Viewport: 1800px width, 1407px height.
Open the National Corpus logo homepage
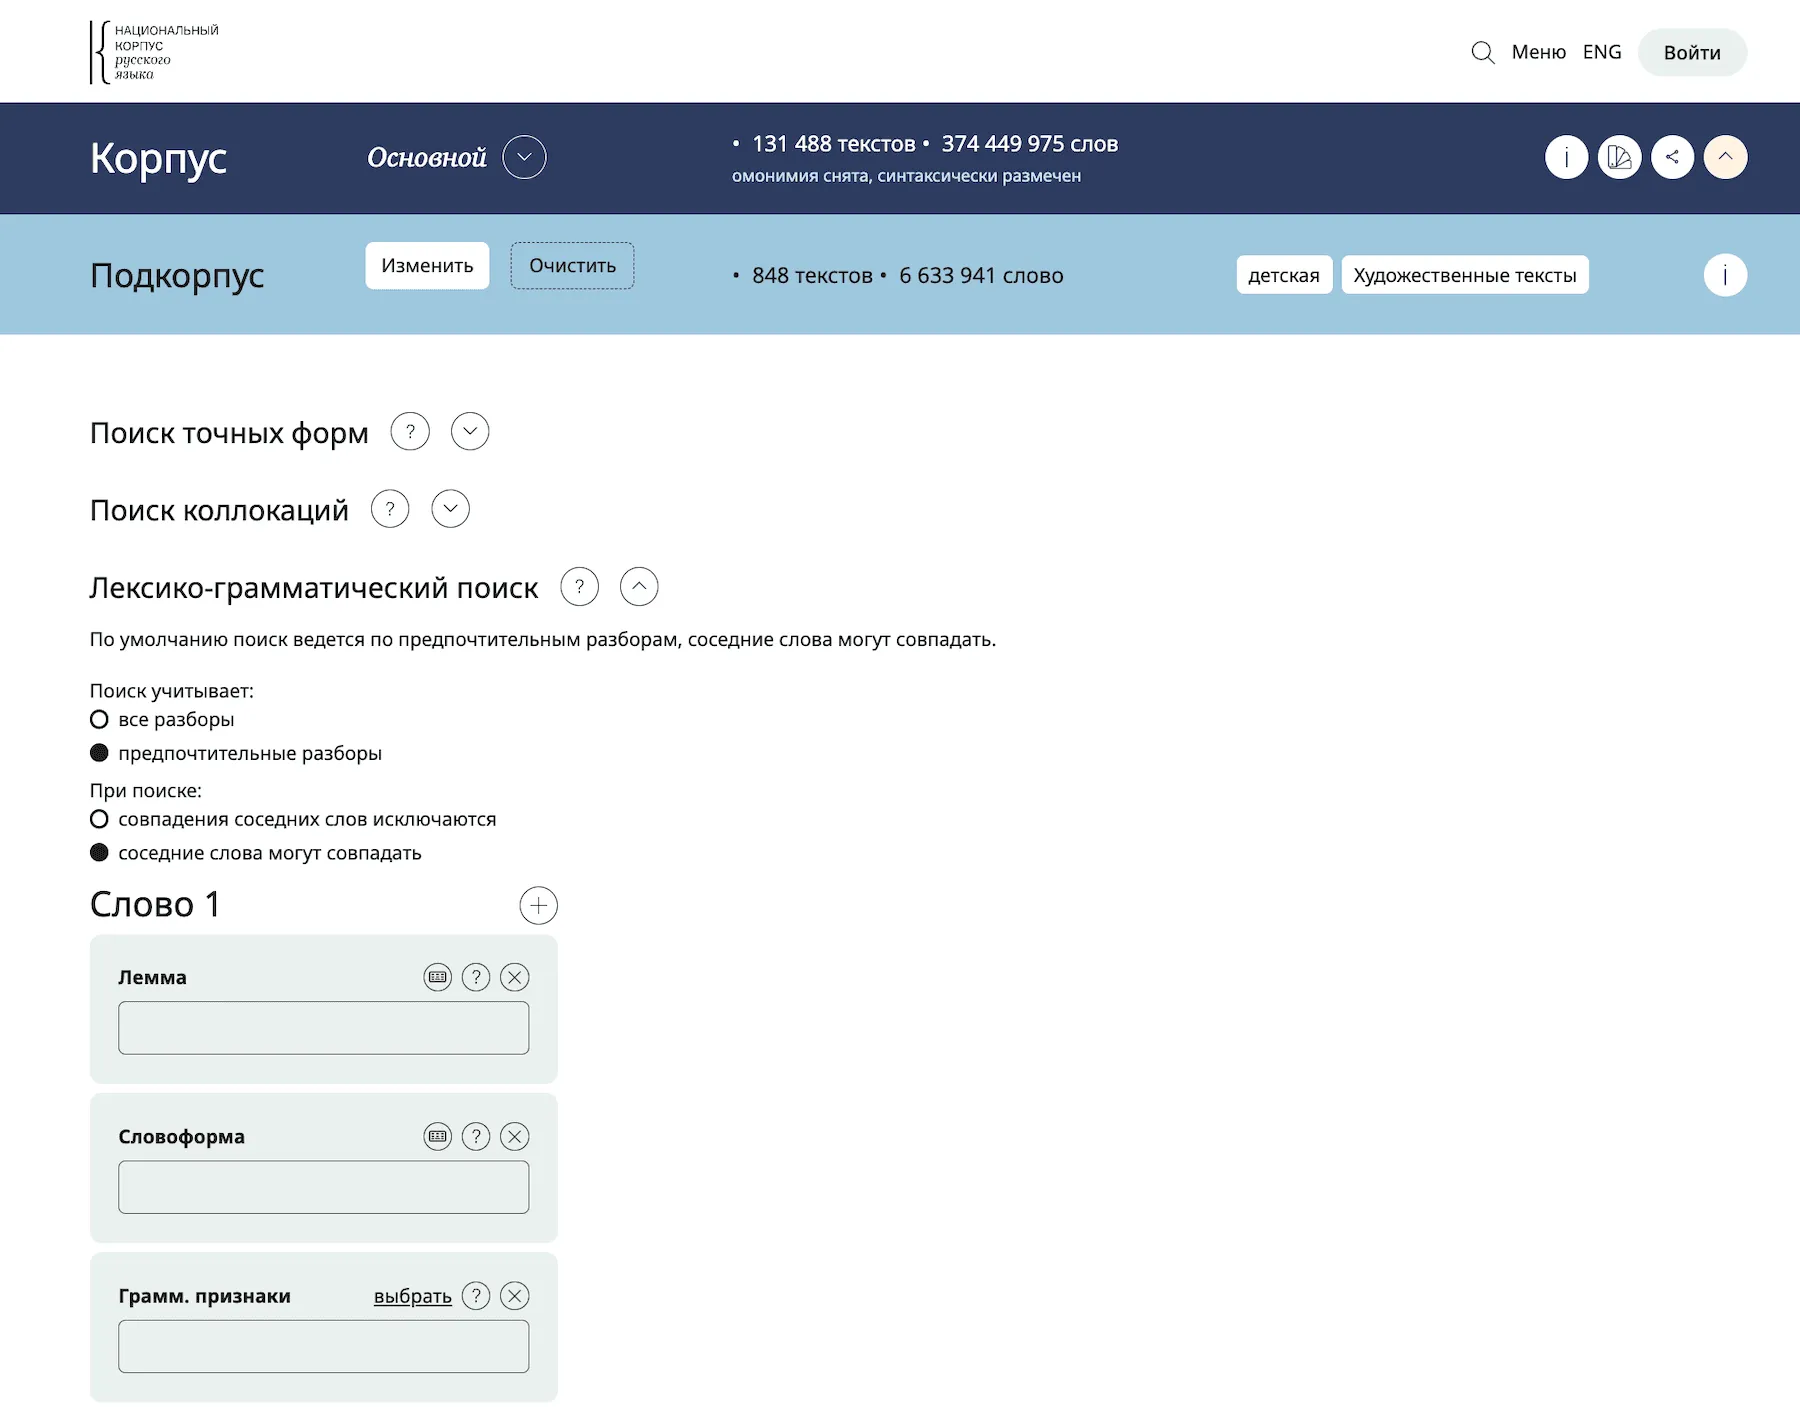tap(154, 52)
